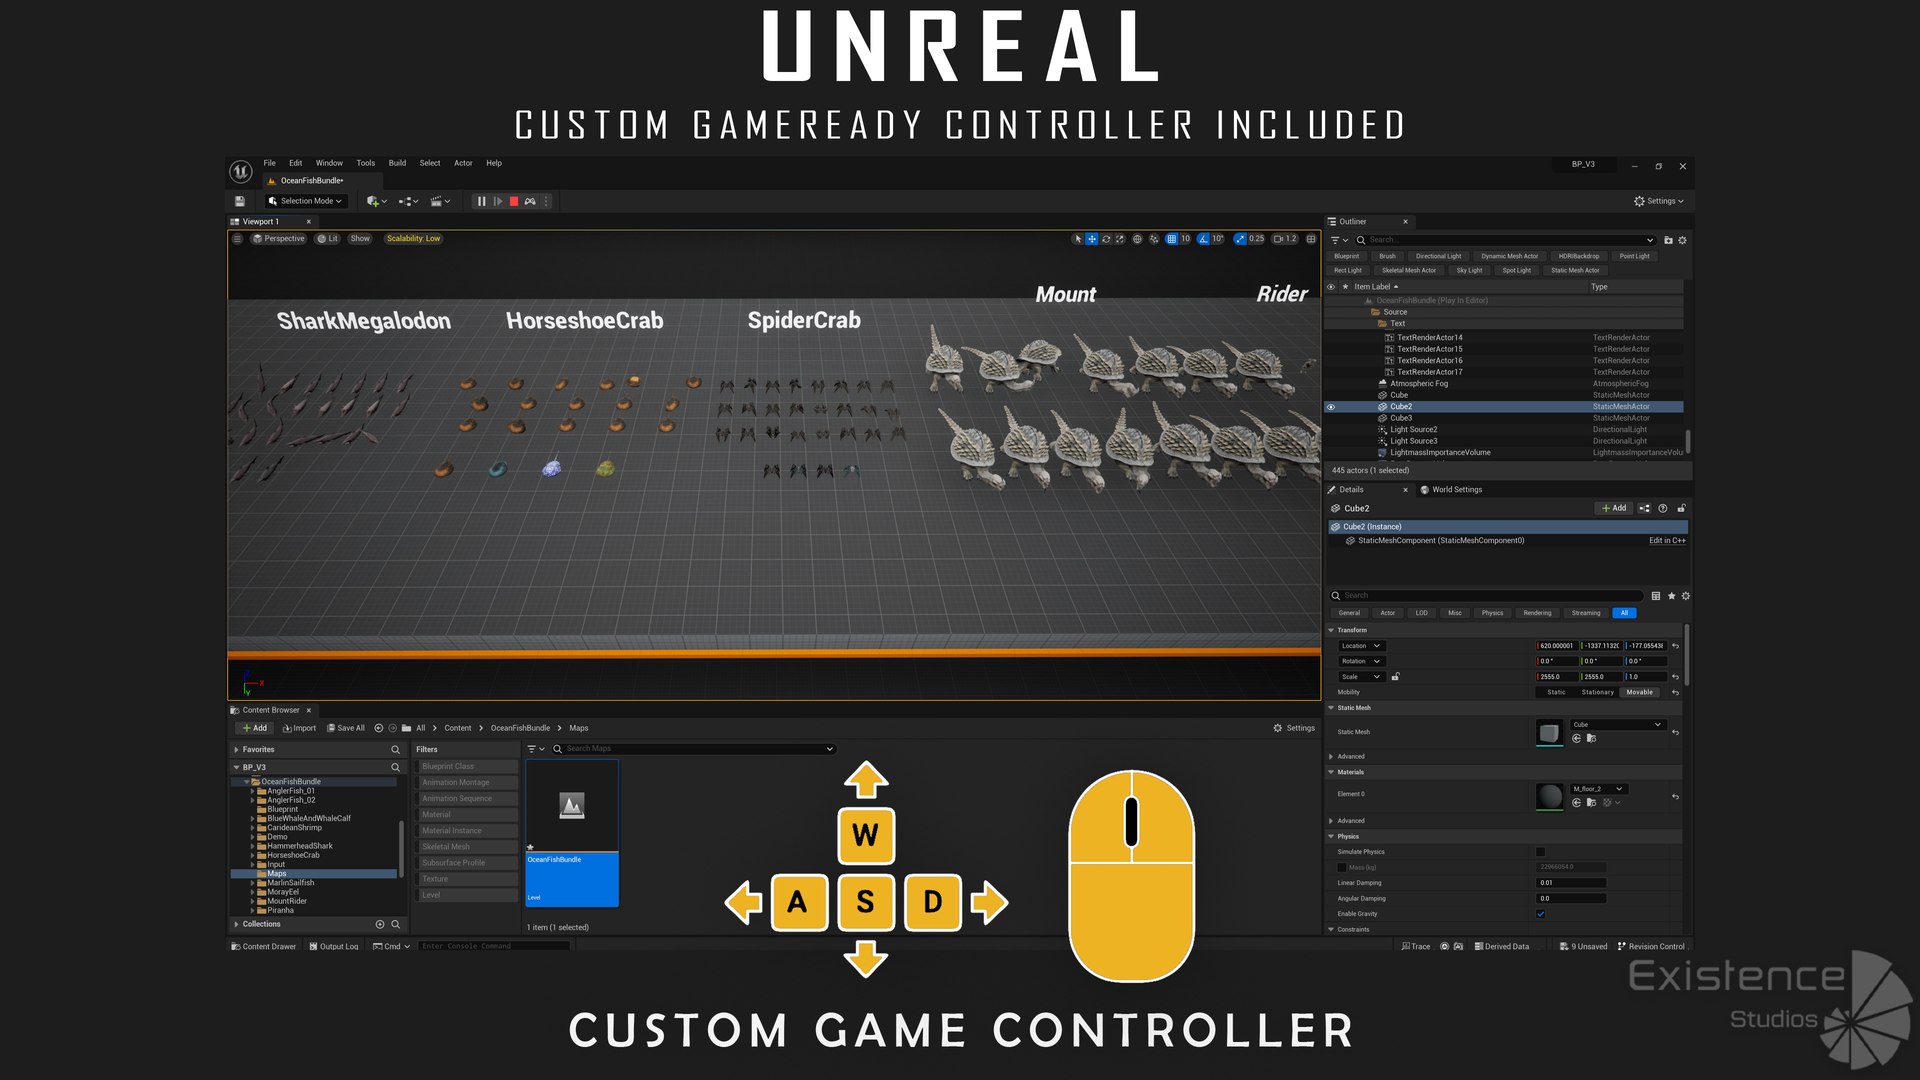This screenshot has width=1920, height=1080.
Task: Expand the HammerheadShark folder
Action: 252,846
